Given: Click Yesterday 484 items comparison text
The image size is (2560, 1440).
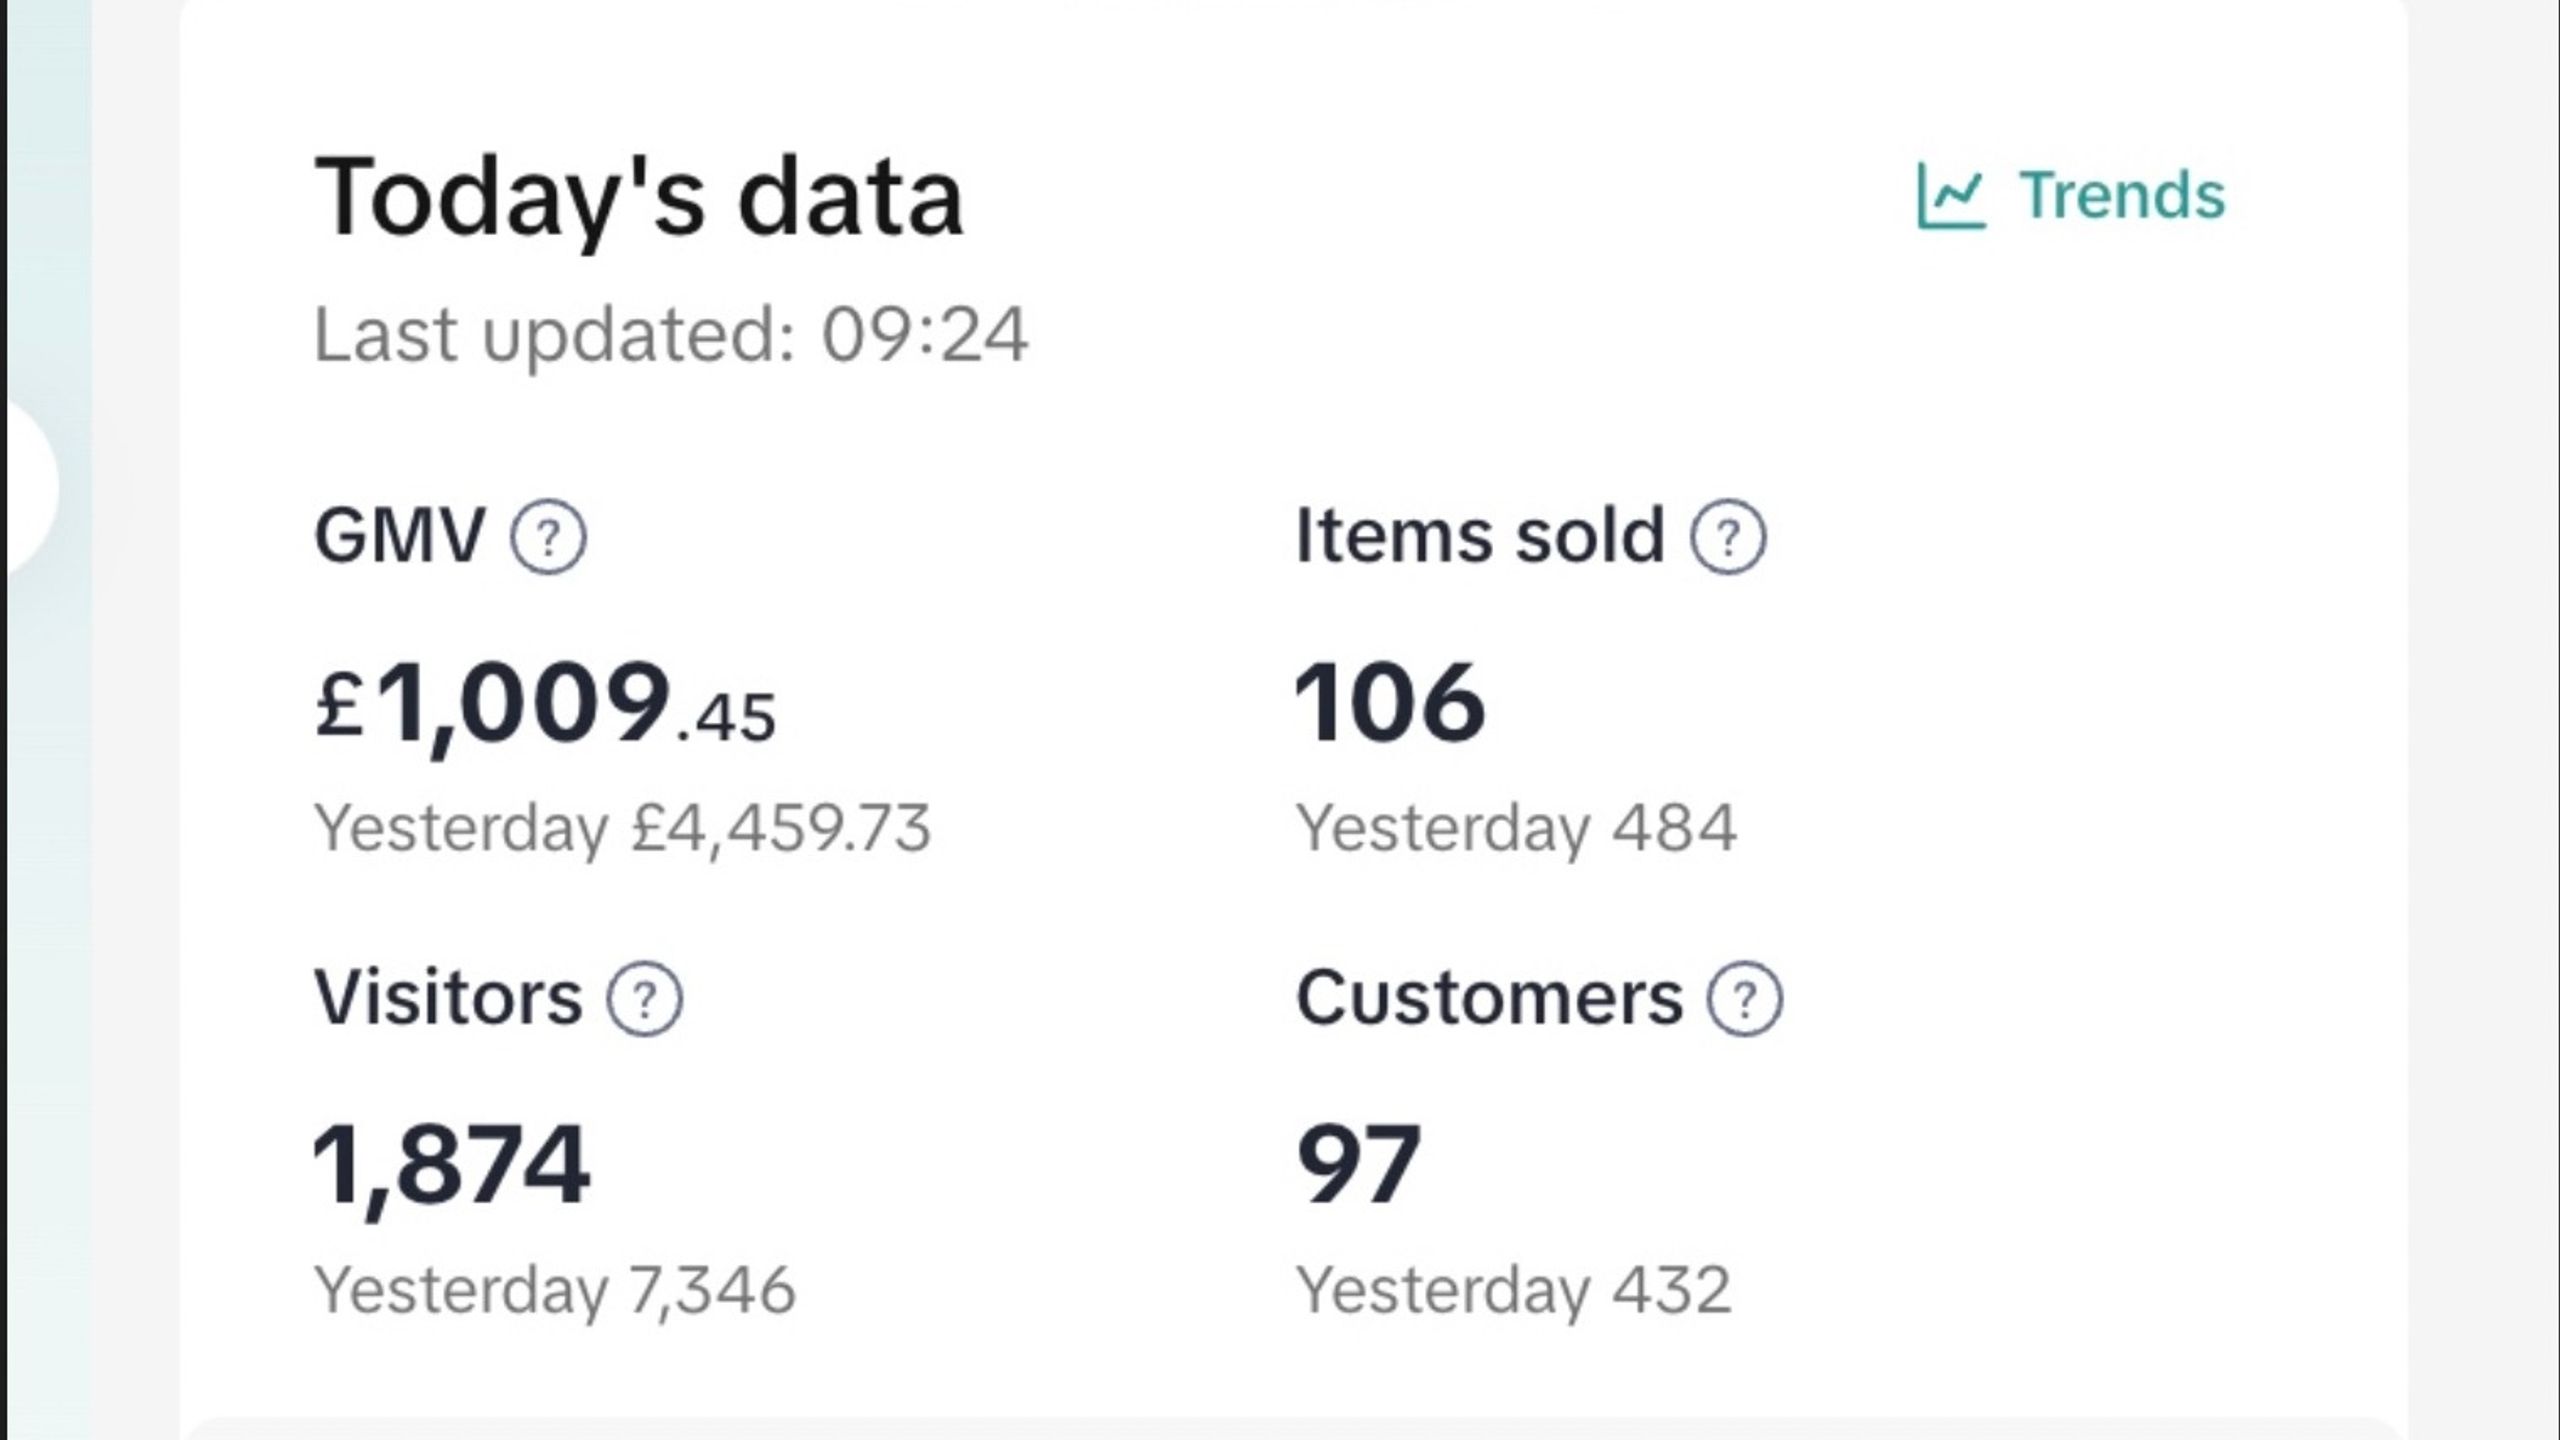Looking at the screenshot, I should pos(1516,829).
